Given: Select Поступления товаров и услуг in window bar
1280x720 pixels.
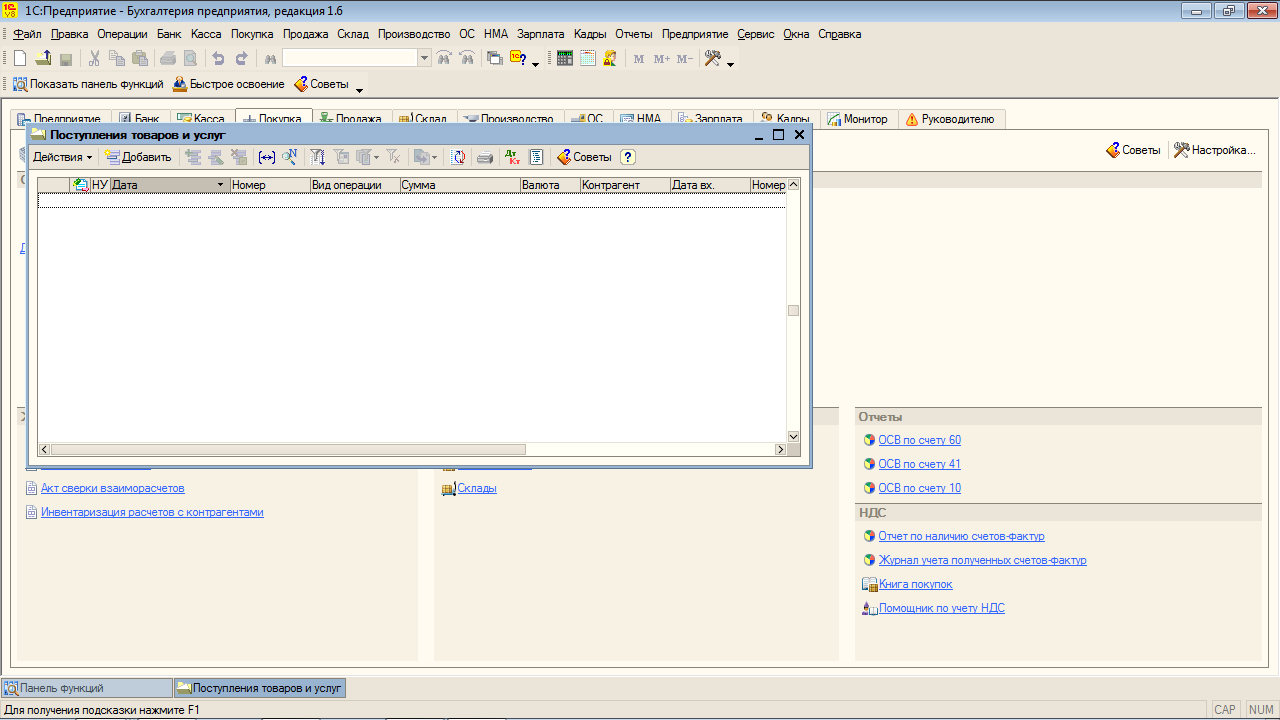Looking at the screenshot, I should pyautogui.click(x=260, y=688).
